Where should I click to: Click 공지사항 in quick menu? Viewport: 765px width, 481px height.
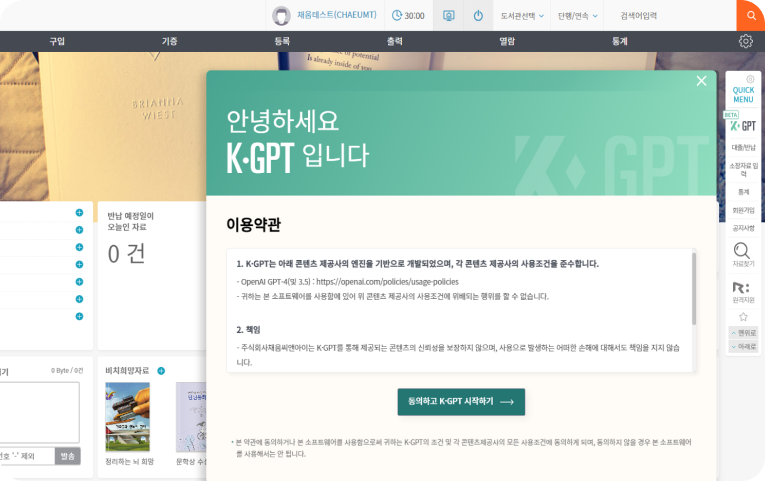[x=743, y=228]
